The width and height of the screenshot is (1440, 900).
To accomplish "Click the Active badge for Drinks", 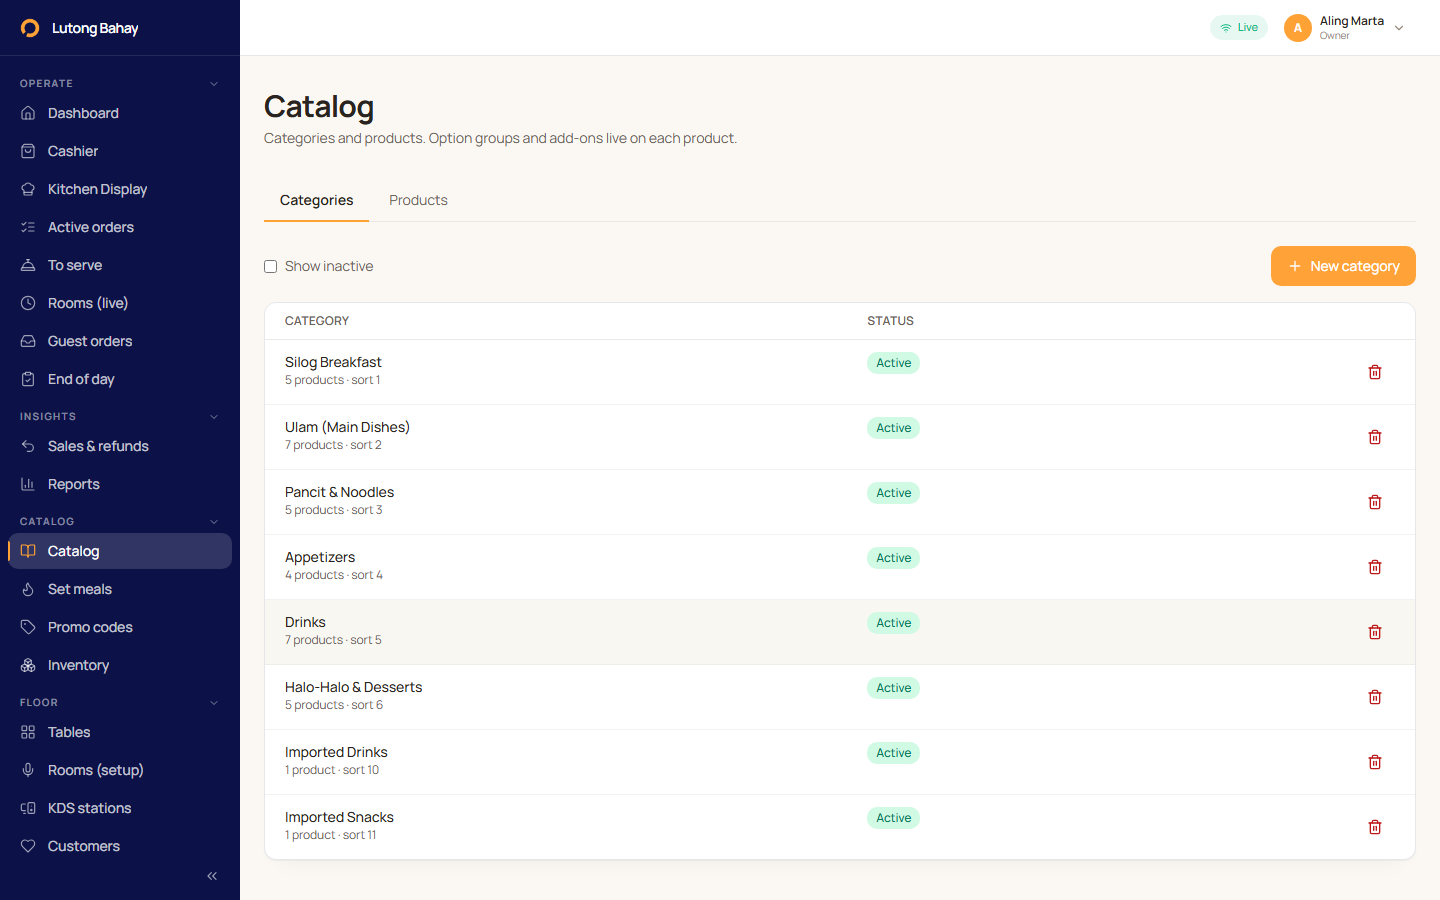I will point(893,623).
